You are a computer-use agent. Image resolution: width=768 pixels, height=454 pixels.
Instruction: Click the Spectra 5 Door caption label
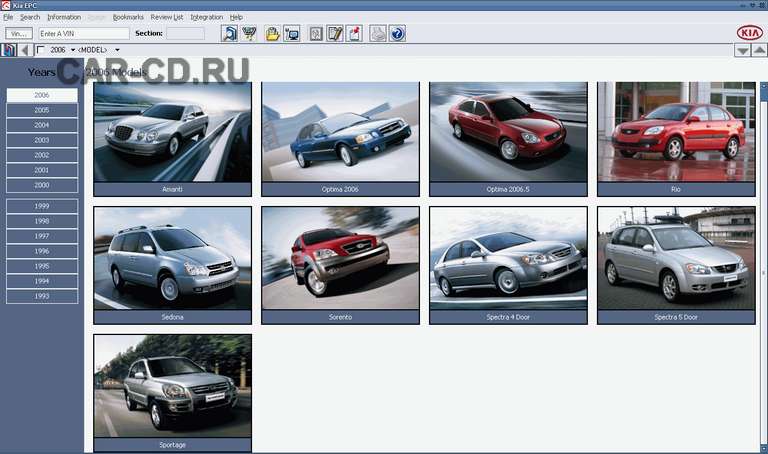676,317
